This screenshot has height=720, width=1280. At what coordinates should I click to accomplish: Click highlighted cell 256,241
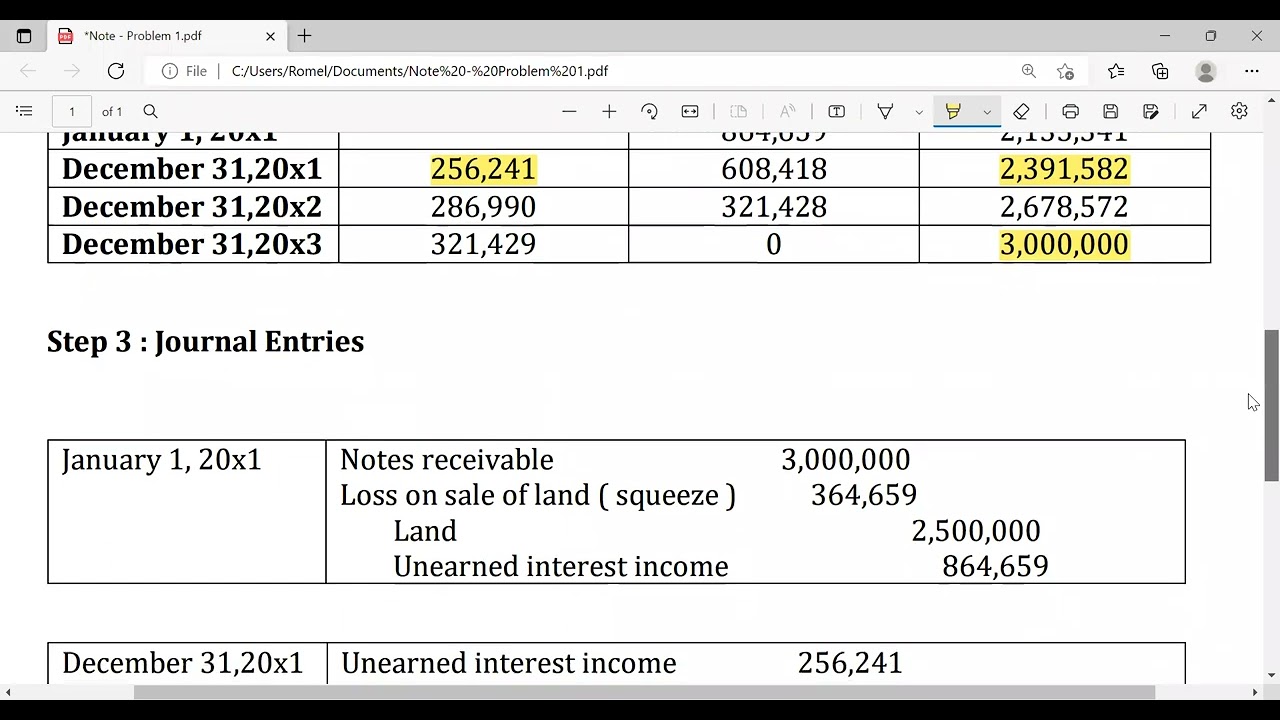[x=483, y=169]
